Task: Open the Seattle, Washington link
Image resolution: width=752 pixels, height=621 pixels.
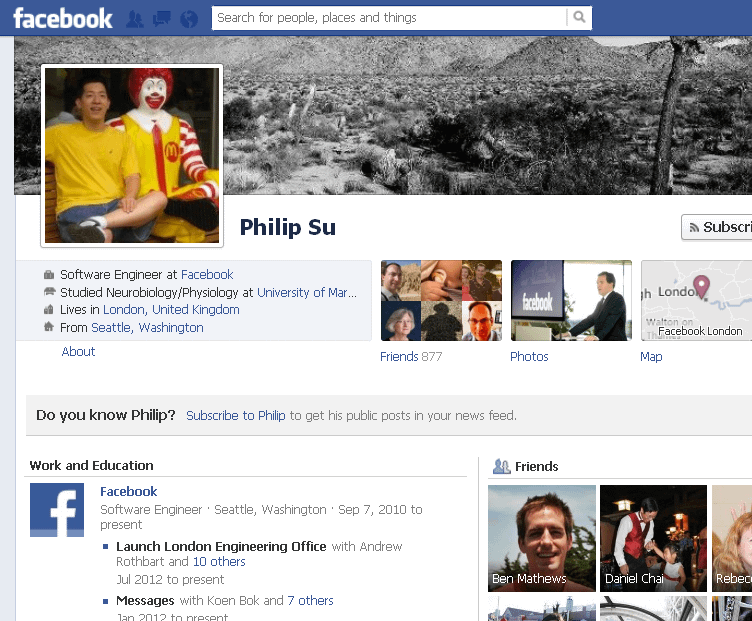Action: click(147, 328)
